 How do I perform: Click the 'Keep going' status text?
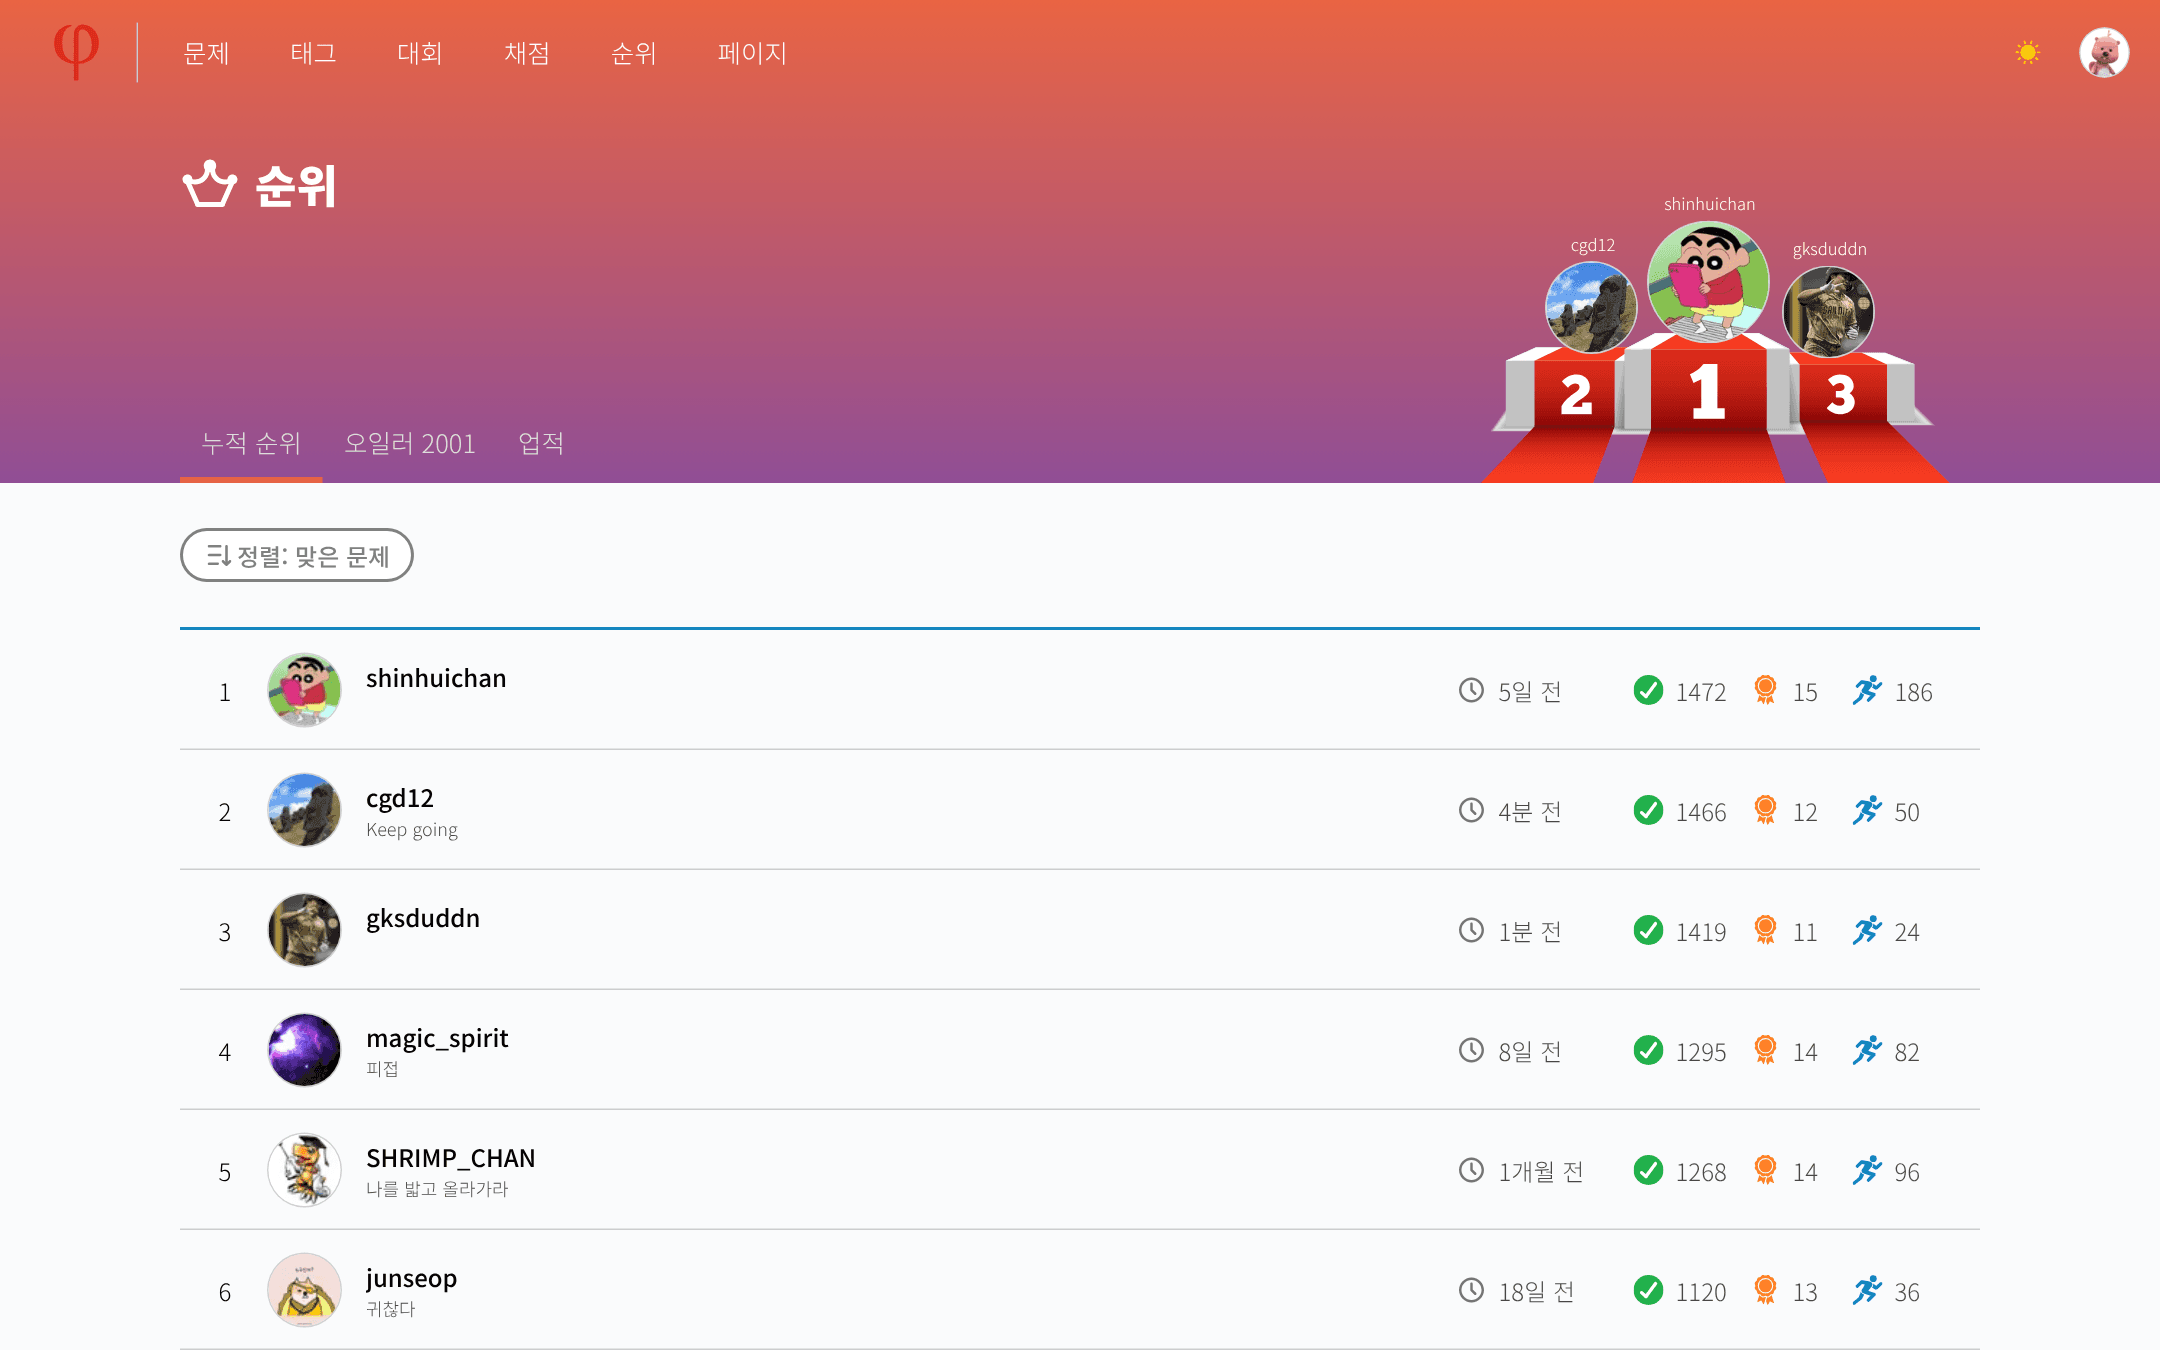(x=412, y=830)
